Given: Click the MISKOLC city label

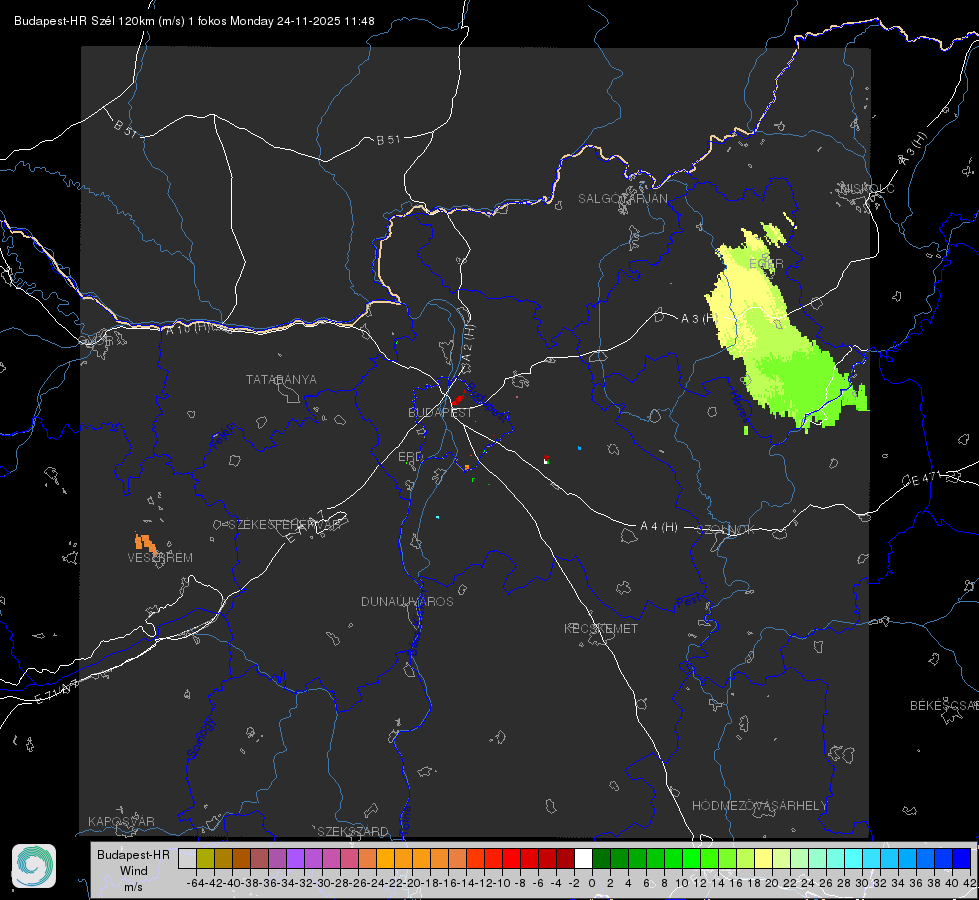Looking at the screenshot, I should pyautogui.click(x=867, y=189).
